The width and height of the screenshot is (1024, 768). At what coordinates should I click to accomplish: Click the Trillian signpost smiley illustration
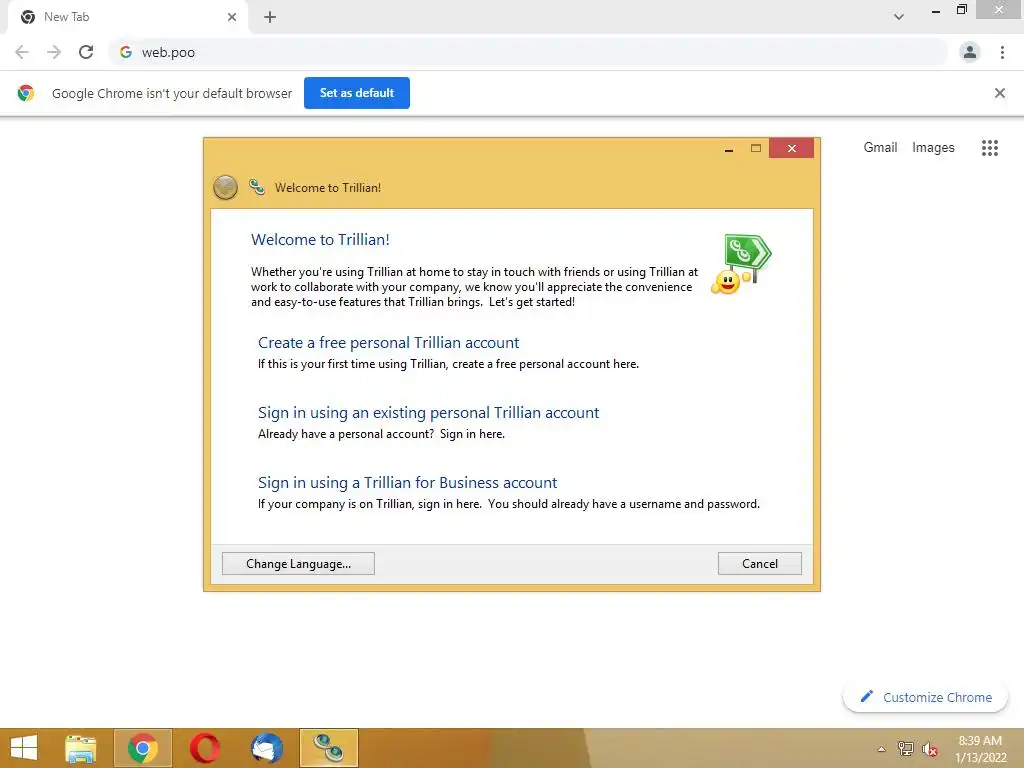coord(741,264)
